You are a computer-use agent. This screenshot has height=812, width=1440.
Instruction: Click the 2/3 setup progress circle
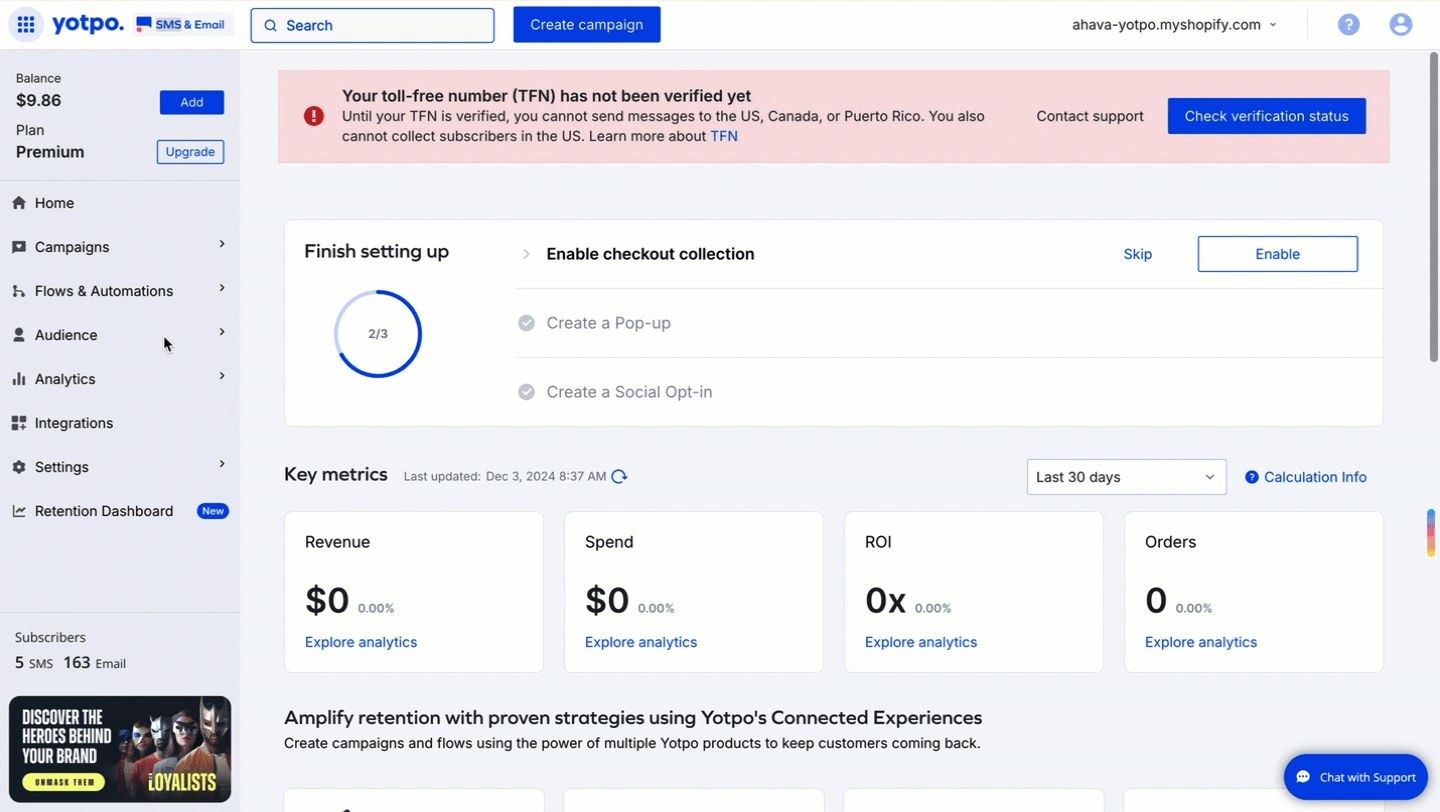pyautogui.click(x=378, y=334)
